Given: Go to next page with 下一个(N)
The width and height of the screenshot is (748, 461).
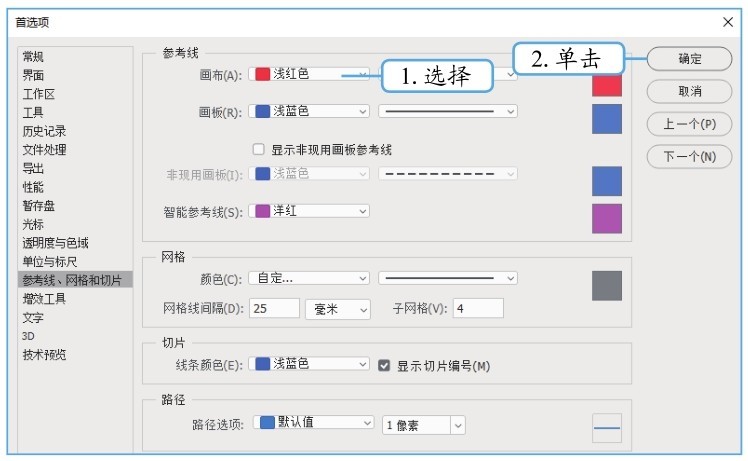Looking at the screenshot, I should click(689, 157).
